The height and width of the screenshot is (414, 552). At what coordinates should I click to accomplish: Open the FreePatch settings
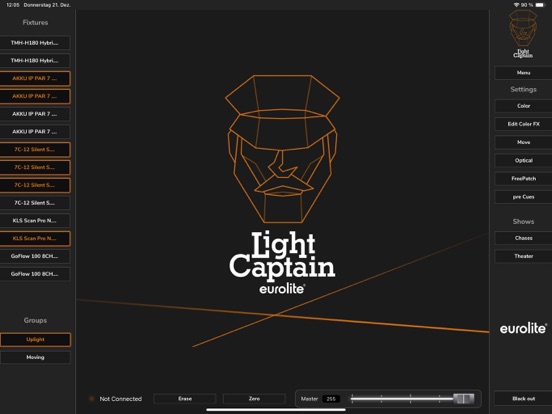[x=523, y=179]
